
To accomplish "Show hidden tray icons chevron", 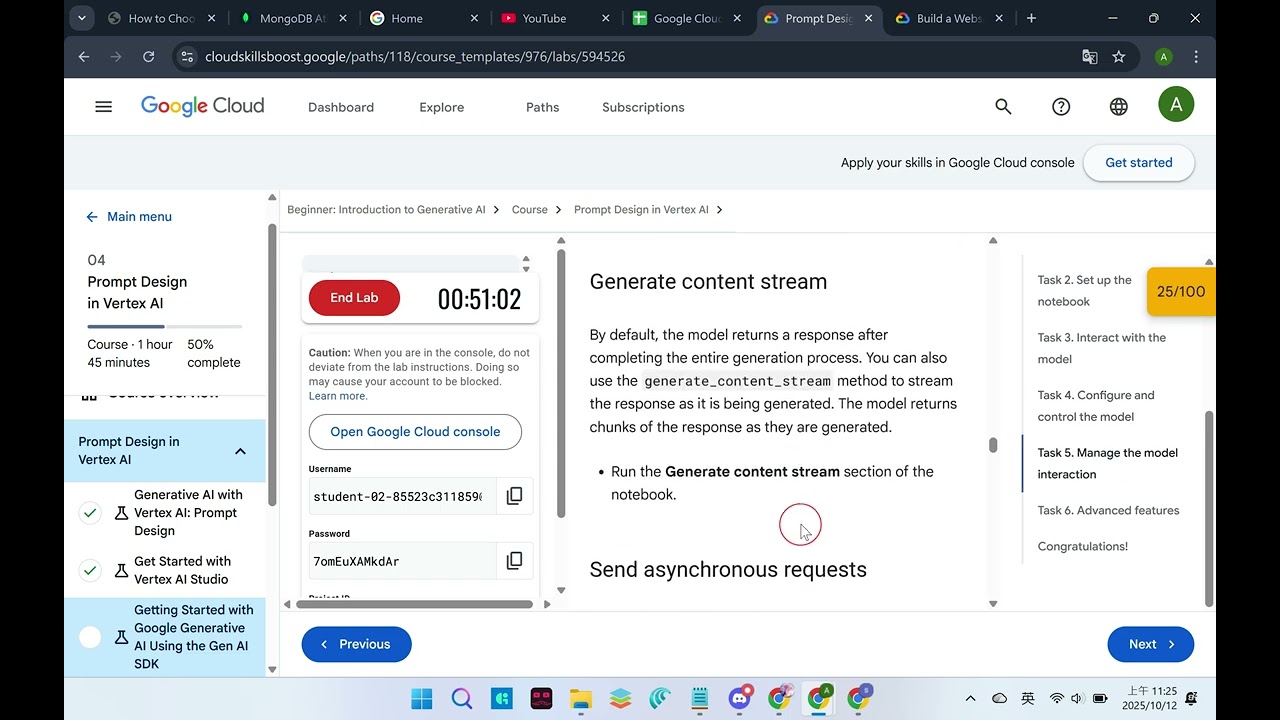I will pos(970,698).
